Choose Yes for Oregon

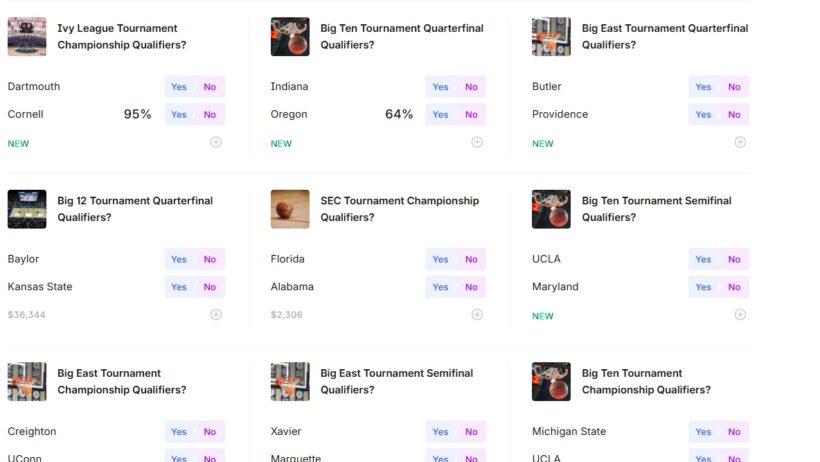coord(440,114)
